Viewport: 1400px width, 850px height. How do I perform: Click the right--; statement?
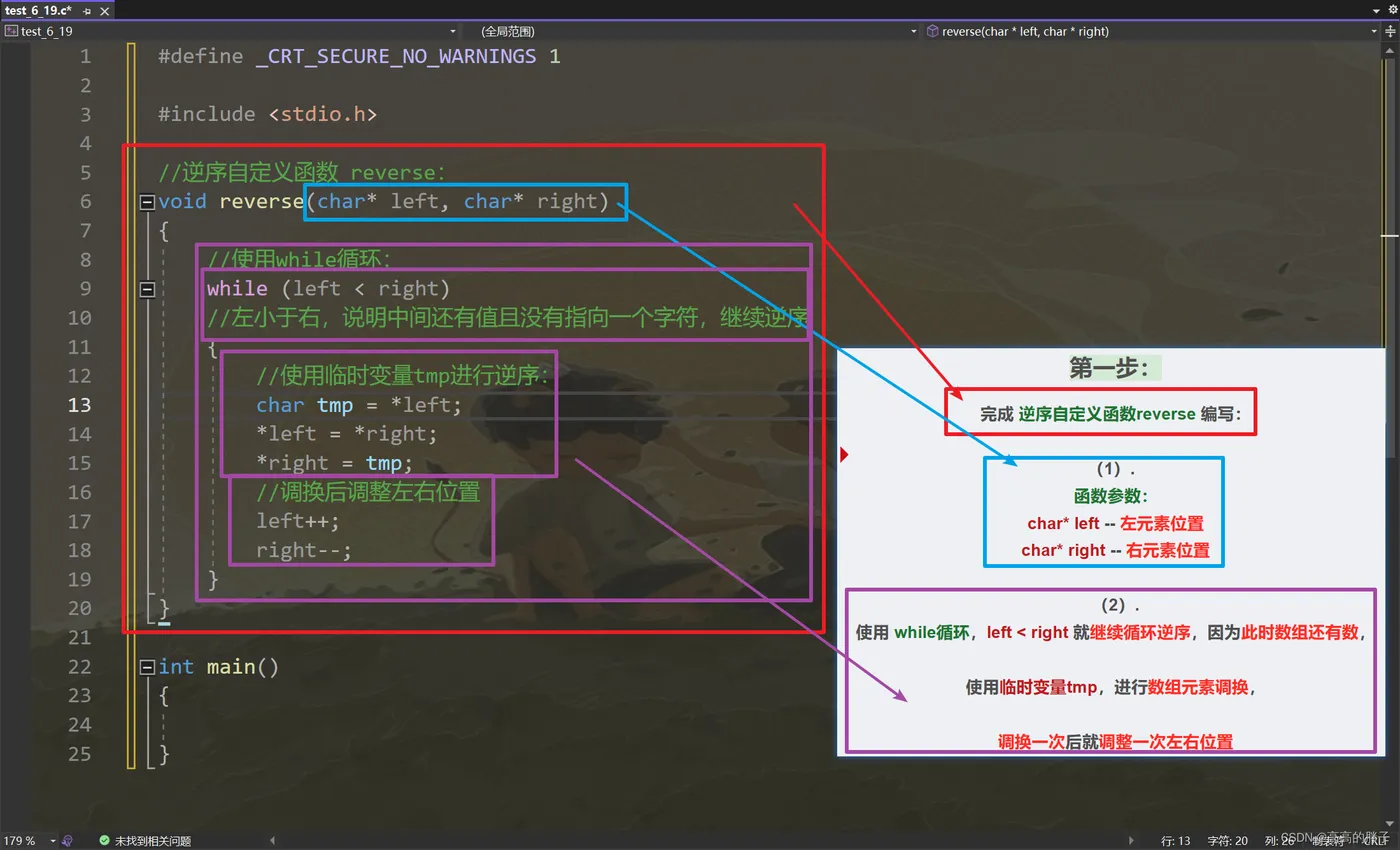click(x=304, y=550)
